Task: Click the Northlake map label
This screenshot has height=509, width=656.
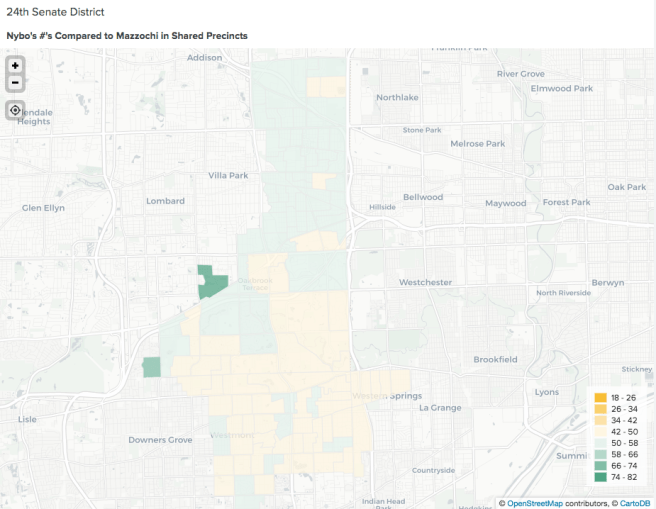Action: click(x=397, y=97)
